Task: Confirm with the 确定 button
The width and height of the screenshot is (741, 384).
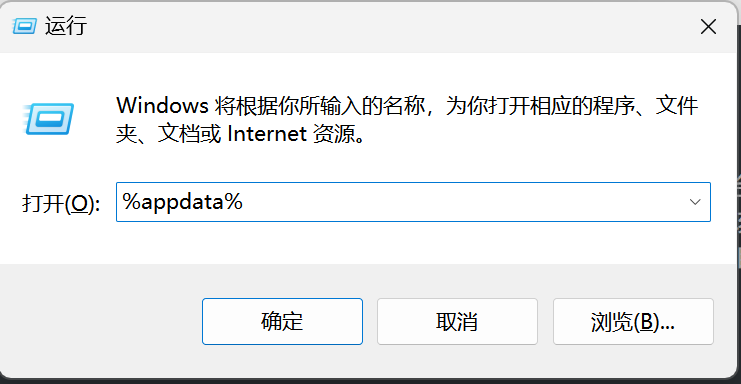Action: coord(282,322)
